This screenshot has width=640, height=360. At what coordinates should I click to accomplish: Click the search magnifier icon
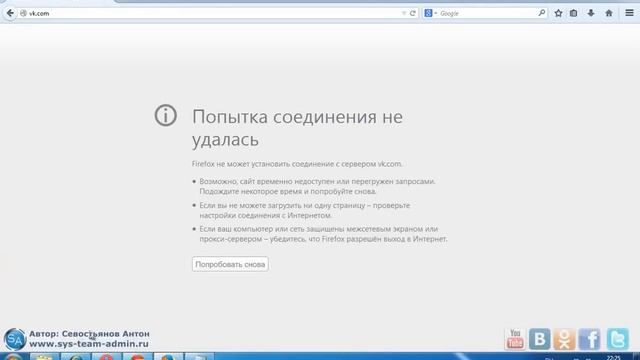click(542, 13)
